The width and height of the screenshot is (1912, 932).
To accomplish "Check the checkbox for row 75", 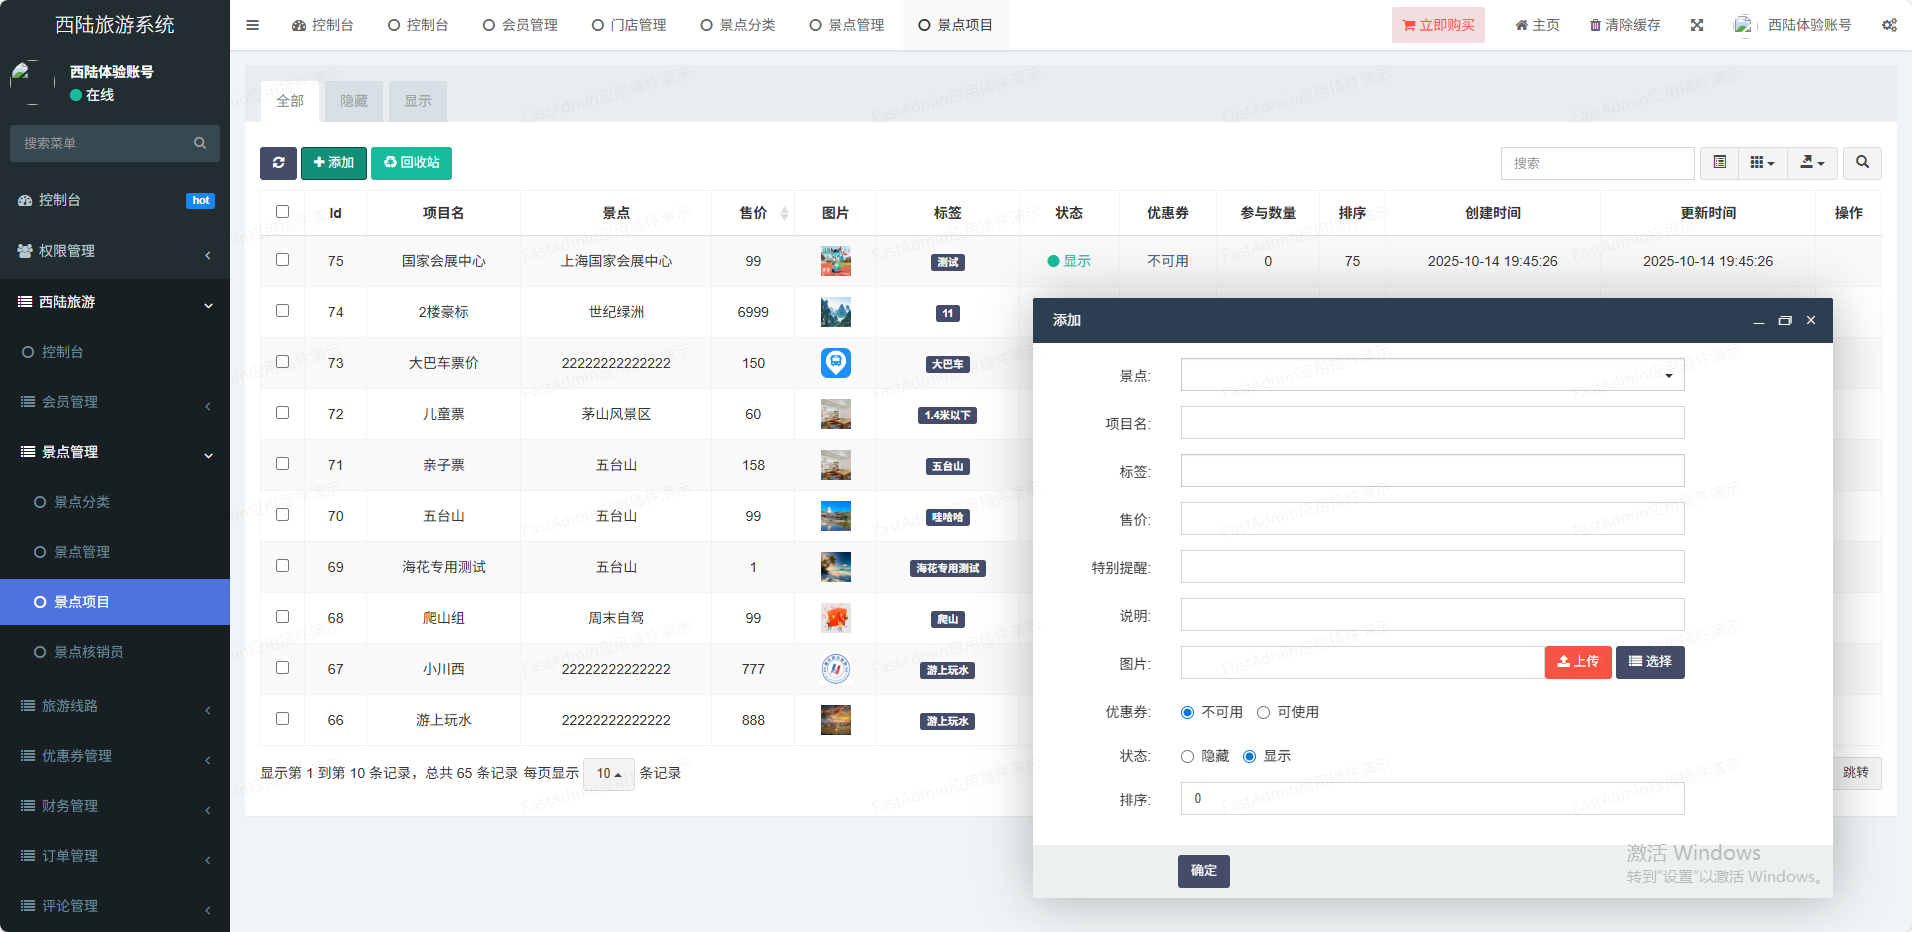I will click(282, 260).
